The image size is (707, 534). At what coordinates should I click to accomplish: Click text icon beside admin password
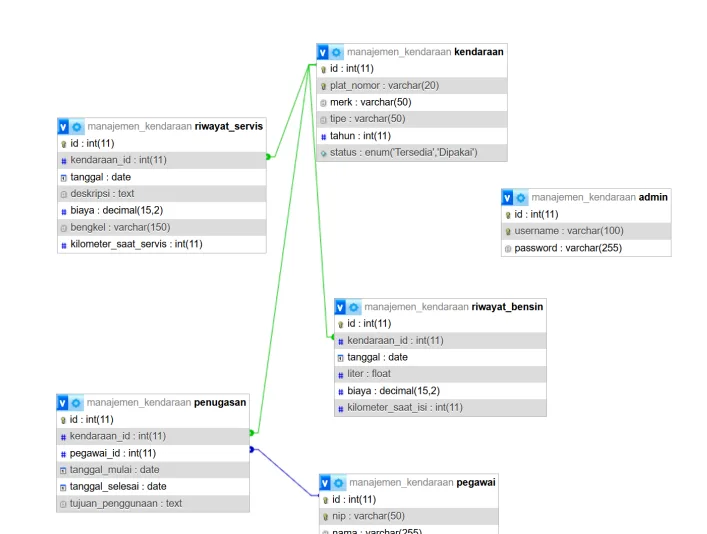pyautogui.click(x=508, y=249)
